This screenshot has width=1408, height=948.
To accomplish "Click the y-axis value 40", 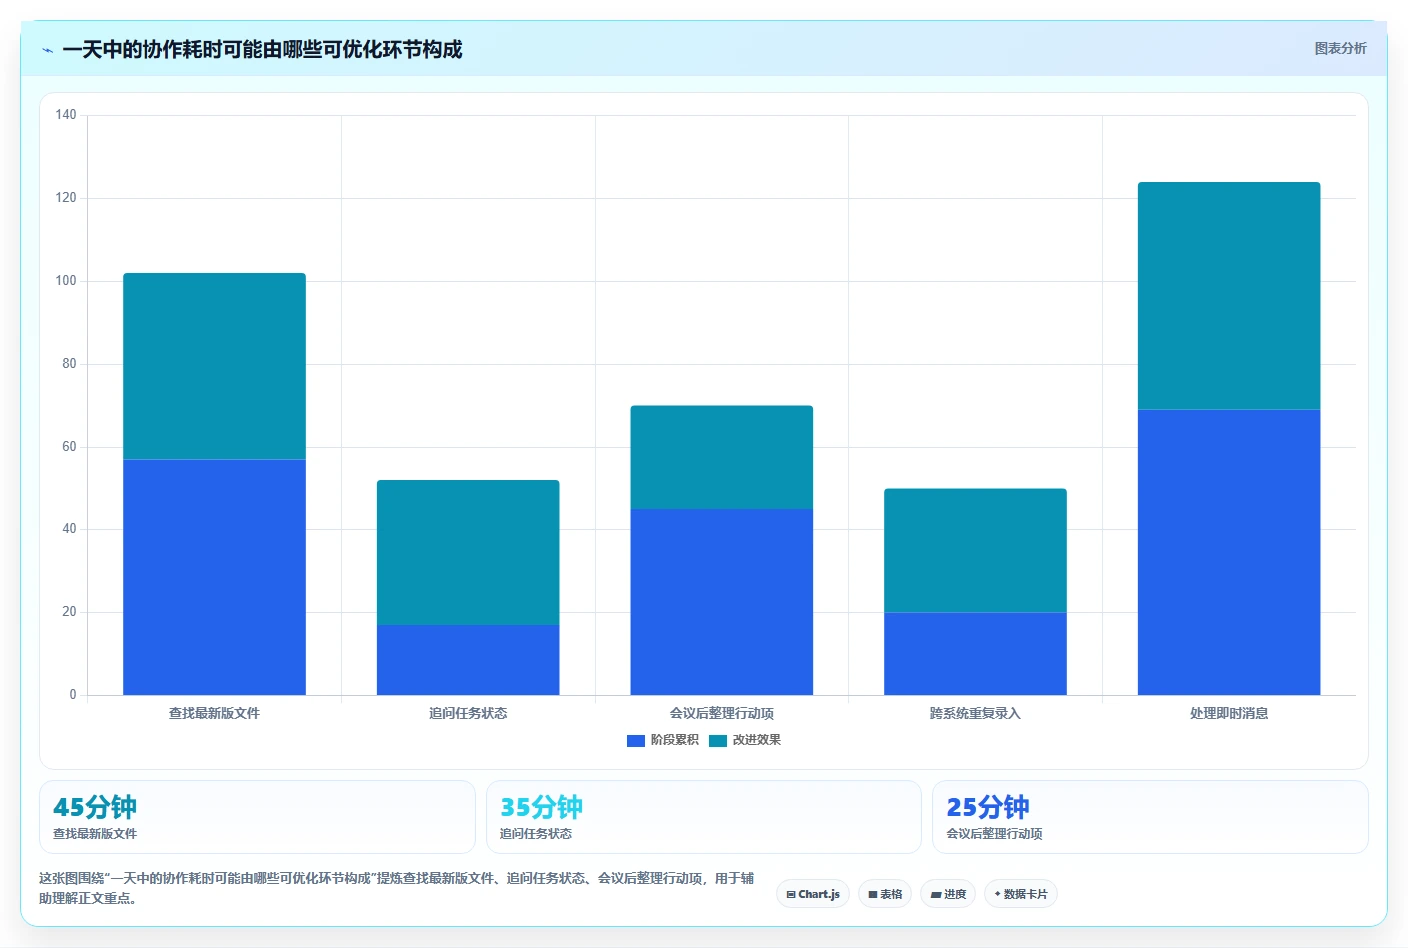I will pos(69,529).
